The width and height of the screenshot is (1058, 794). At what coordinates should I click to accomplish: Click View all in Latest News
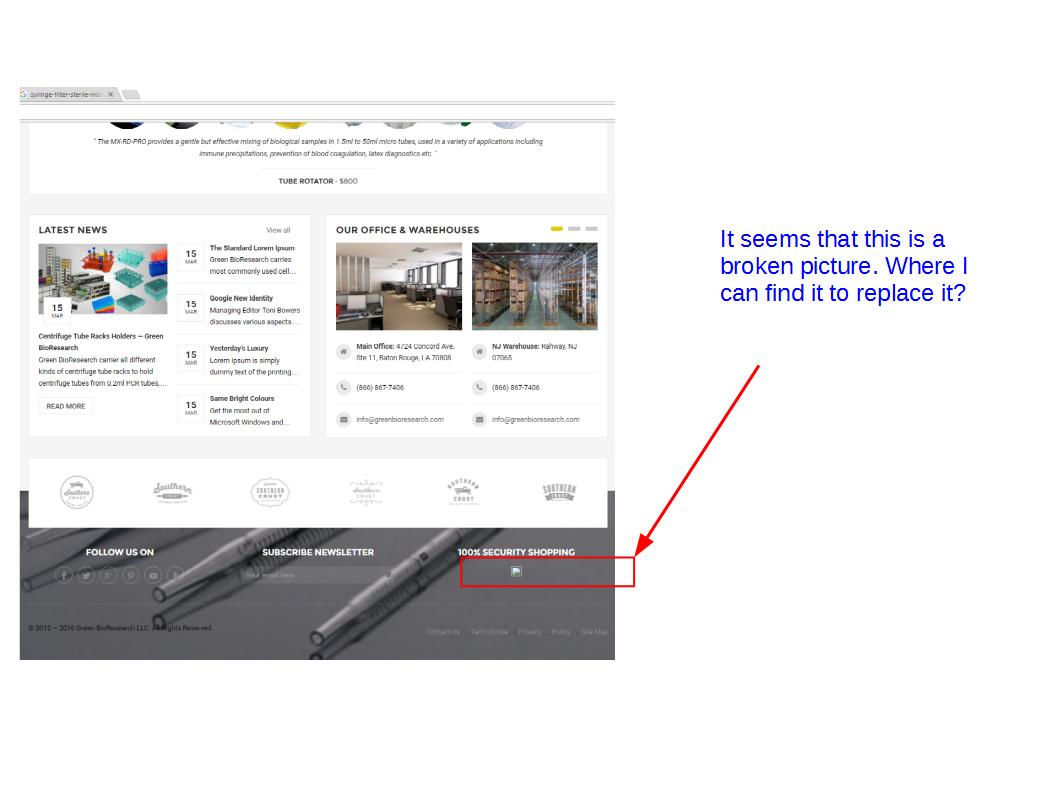coord(278,230)
